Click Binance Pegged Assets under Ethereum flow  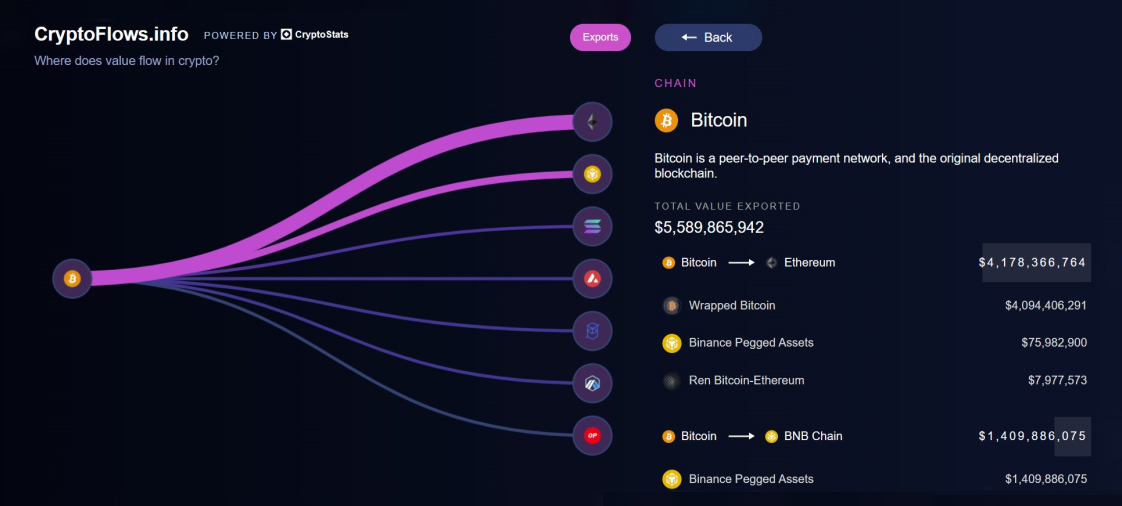[751, 342]
